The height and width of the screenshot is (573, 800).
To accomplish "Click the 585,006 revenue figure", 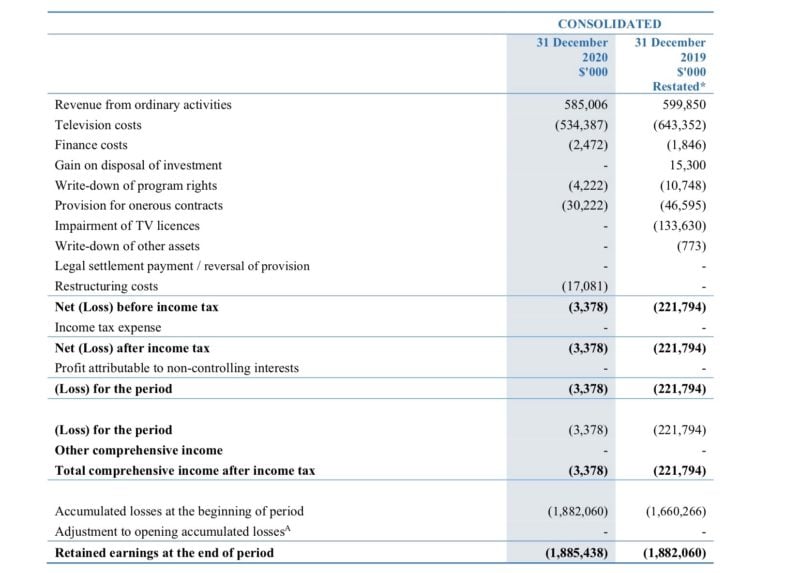I will point(586,104).
